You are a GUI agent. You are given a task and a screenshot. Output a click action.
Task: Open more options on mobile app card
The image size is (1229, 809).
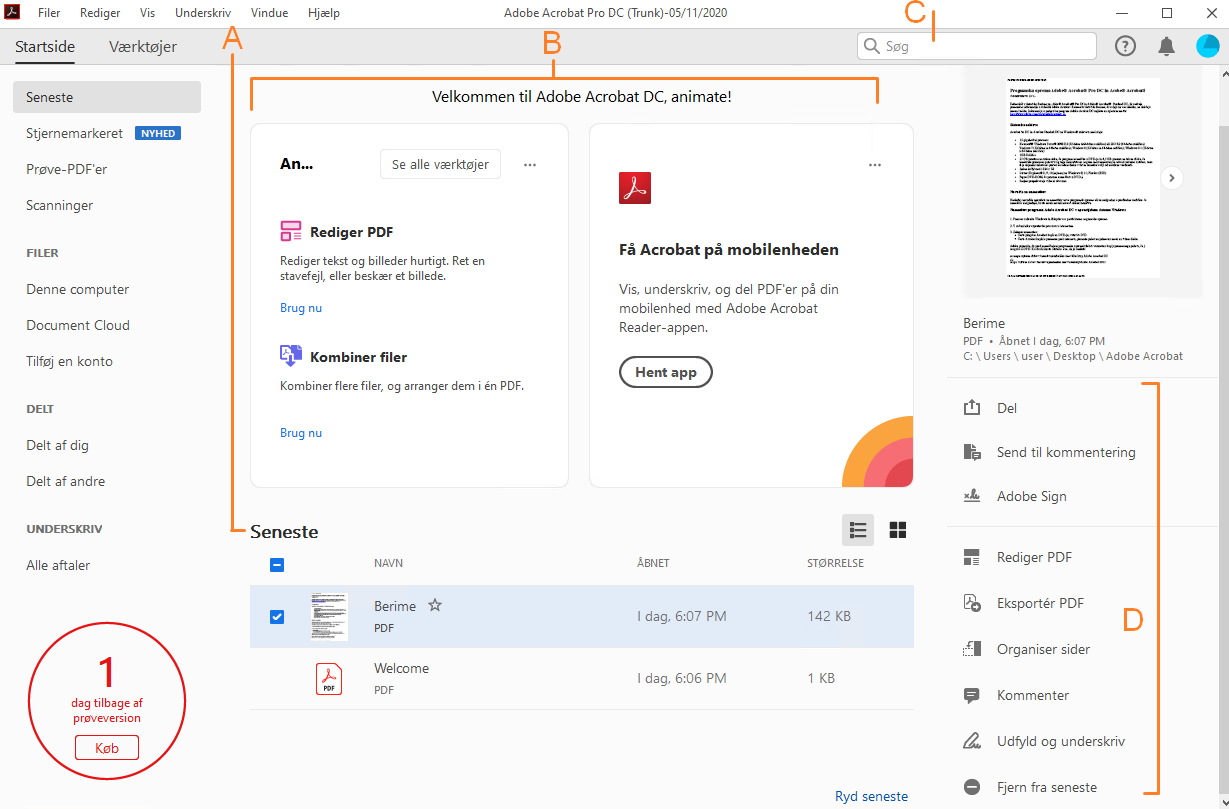coord(875,165)
